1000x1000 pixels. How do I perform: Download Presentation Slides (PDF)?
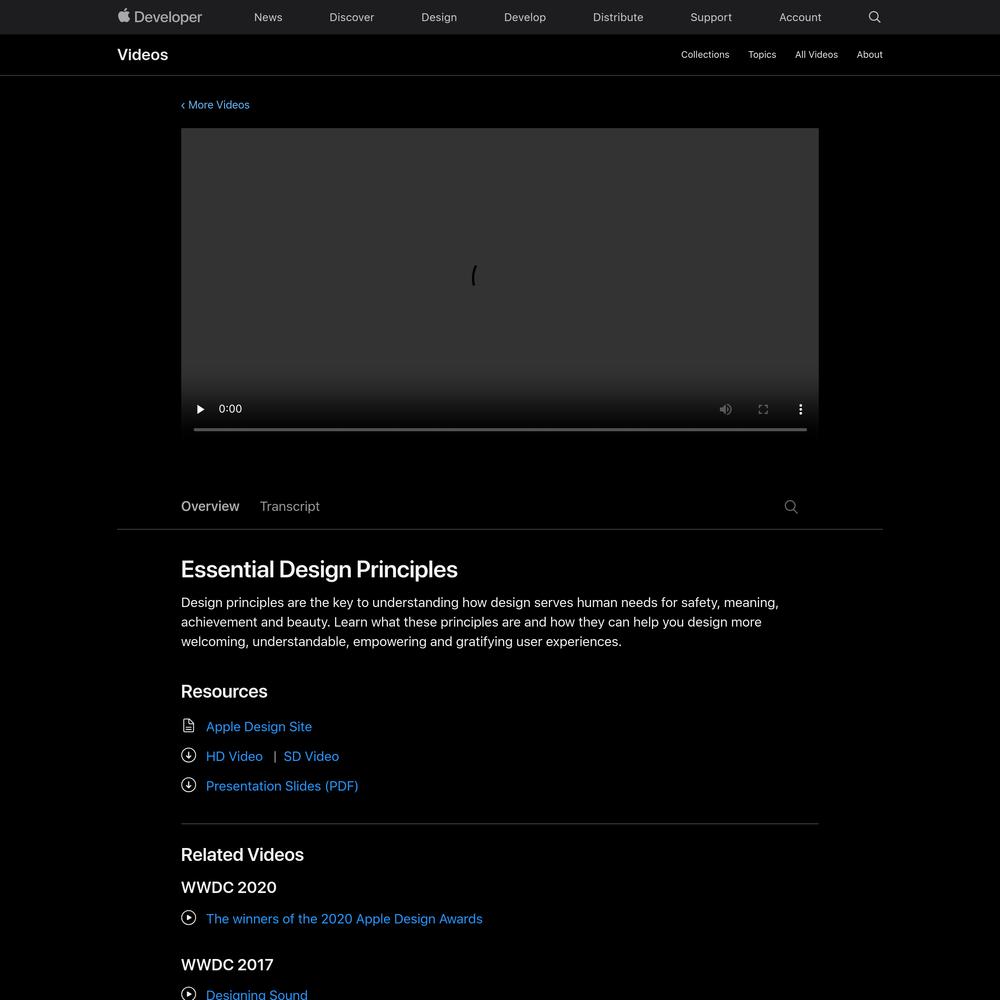coord(282,786)
